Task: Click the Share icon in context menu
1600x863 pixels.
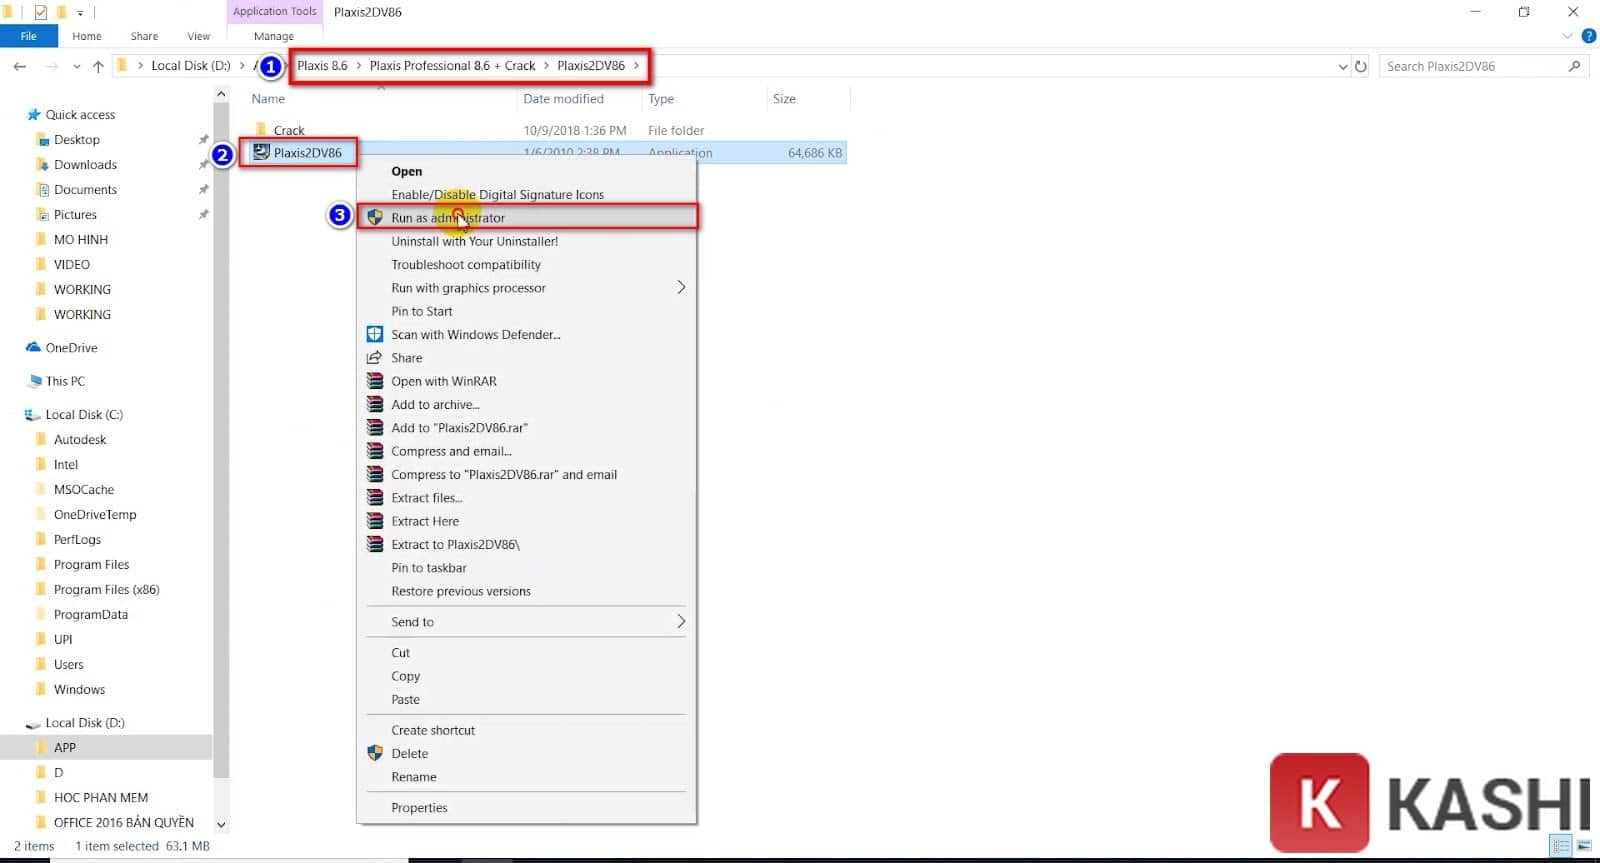Action: (x=375, y=357)
